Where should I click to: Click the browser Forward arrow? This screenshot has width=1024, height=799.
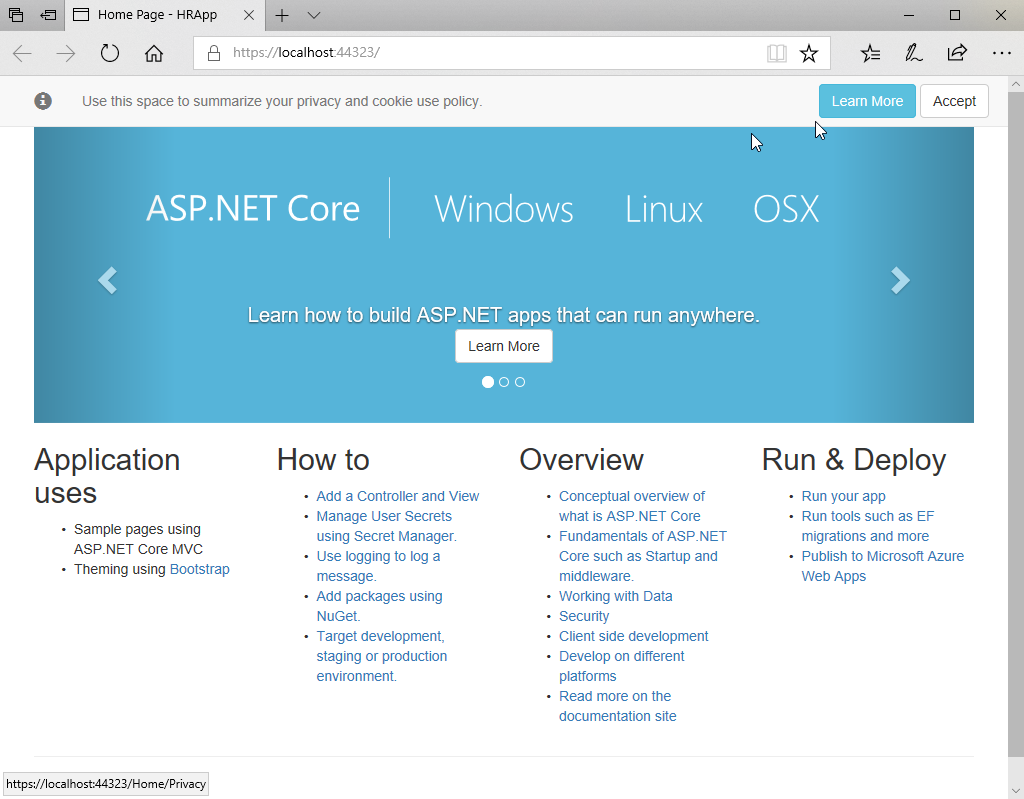[65, 53]
